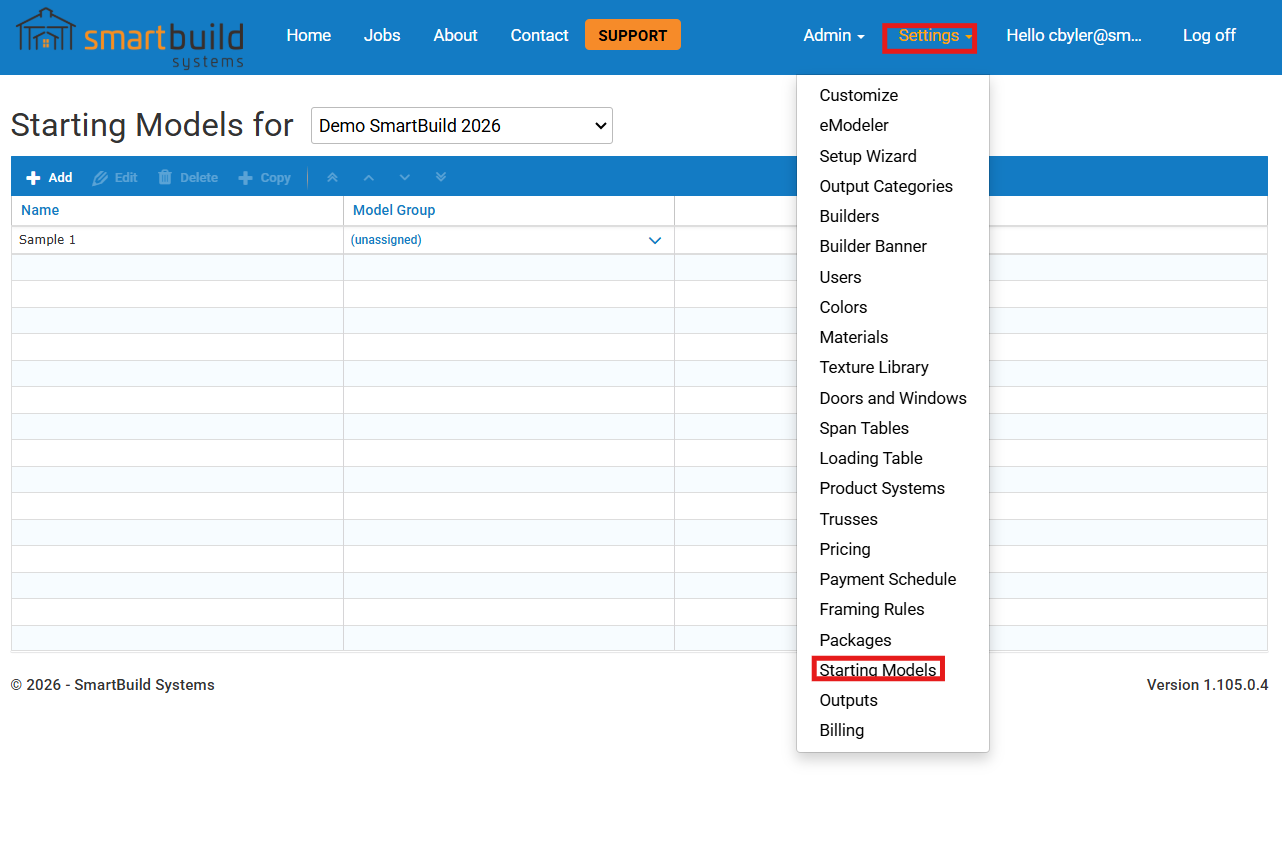
Task: Select Trusses menu item
Action: click(x=848, y=519)
